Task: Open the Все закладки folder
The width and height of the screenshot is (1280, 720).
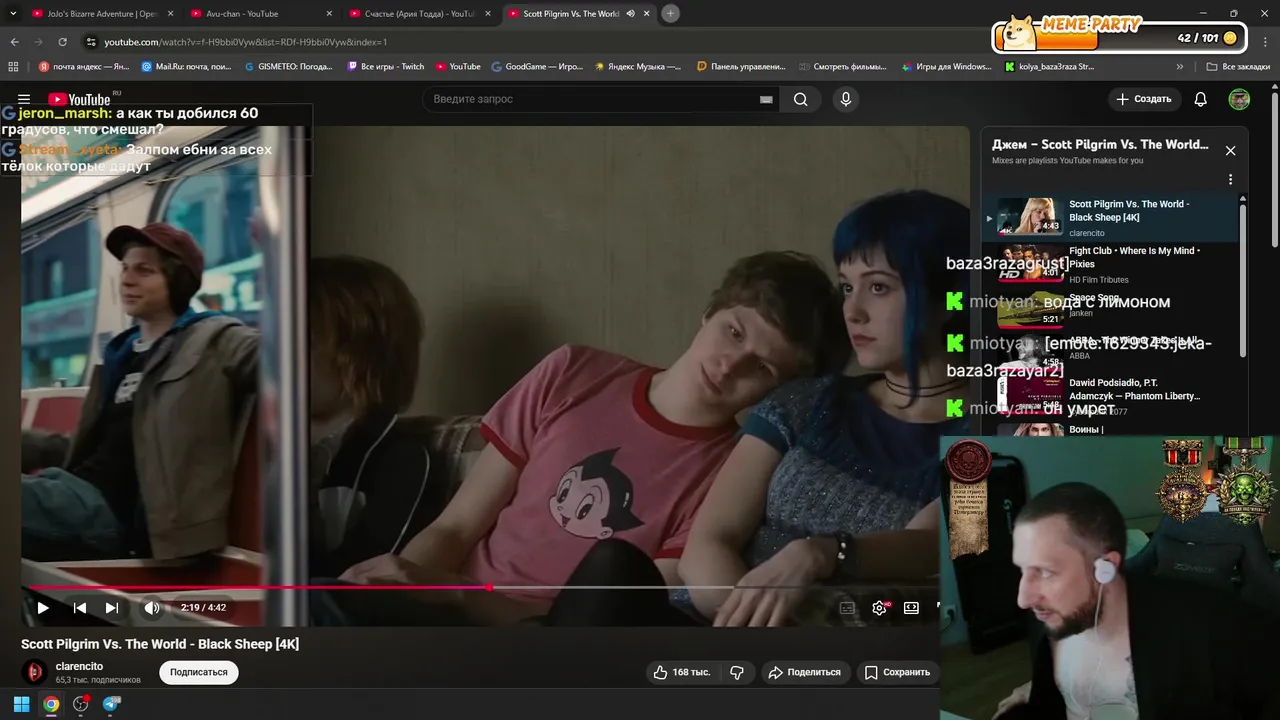Action: (x=1238, y=67)
